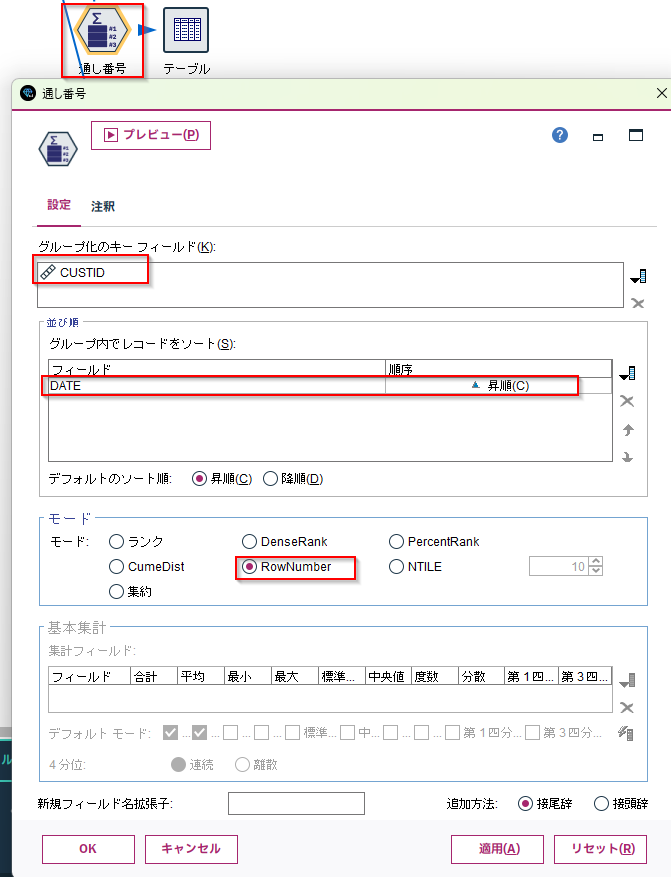The height and width of the screenshot is (877, 671).
Task: Remove selected key field with X icon
Action: click(637, 303)
